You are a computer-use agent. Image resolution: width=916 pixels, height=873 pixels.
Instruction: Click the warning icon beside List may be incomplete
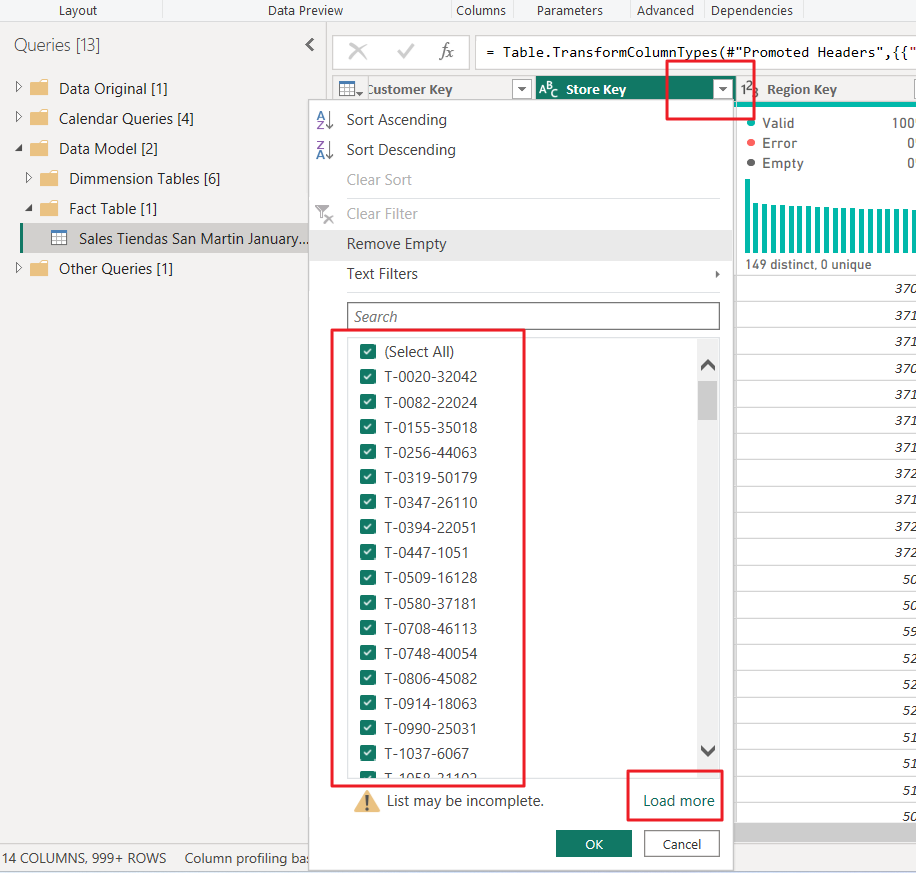coord(367,801)
